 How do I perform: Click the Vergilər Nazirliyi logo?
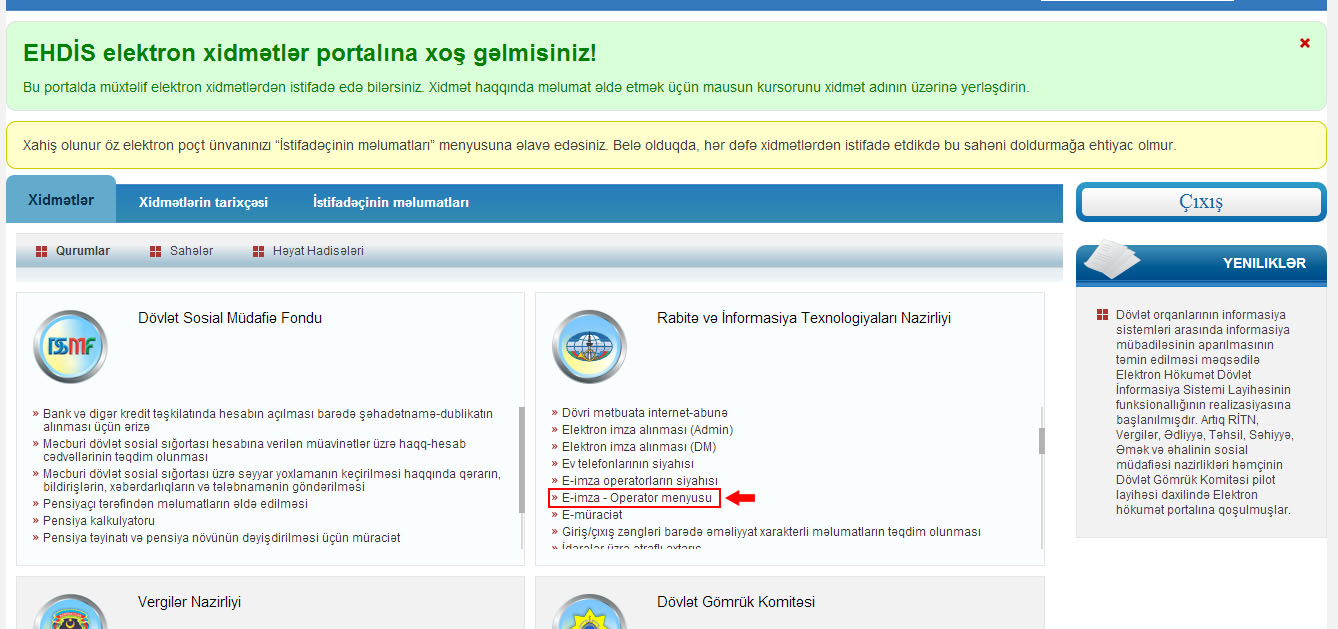tap(69, 611)
